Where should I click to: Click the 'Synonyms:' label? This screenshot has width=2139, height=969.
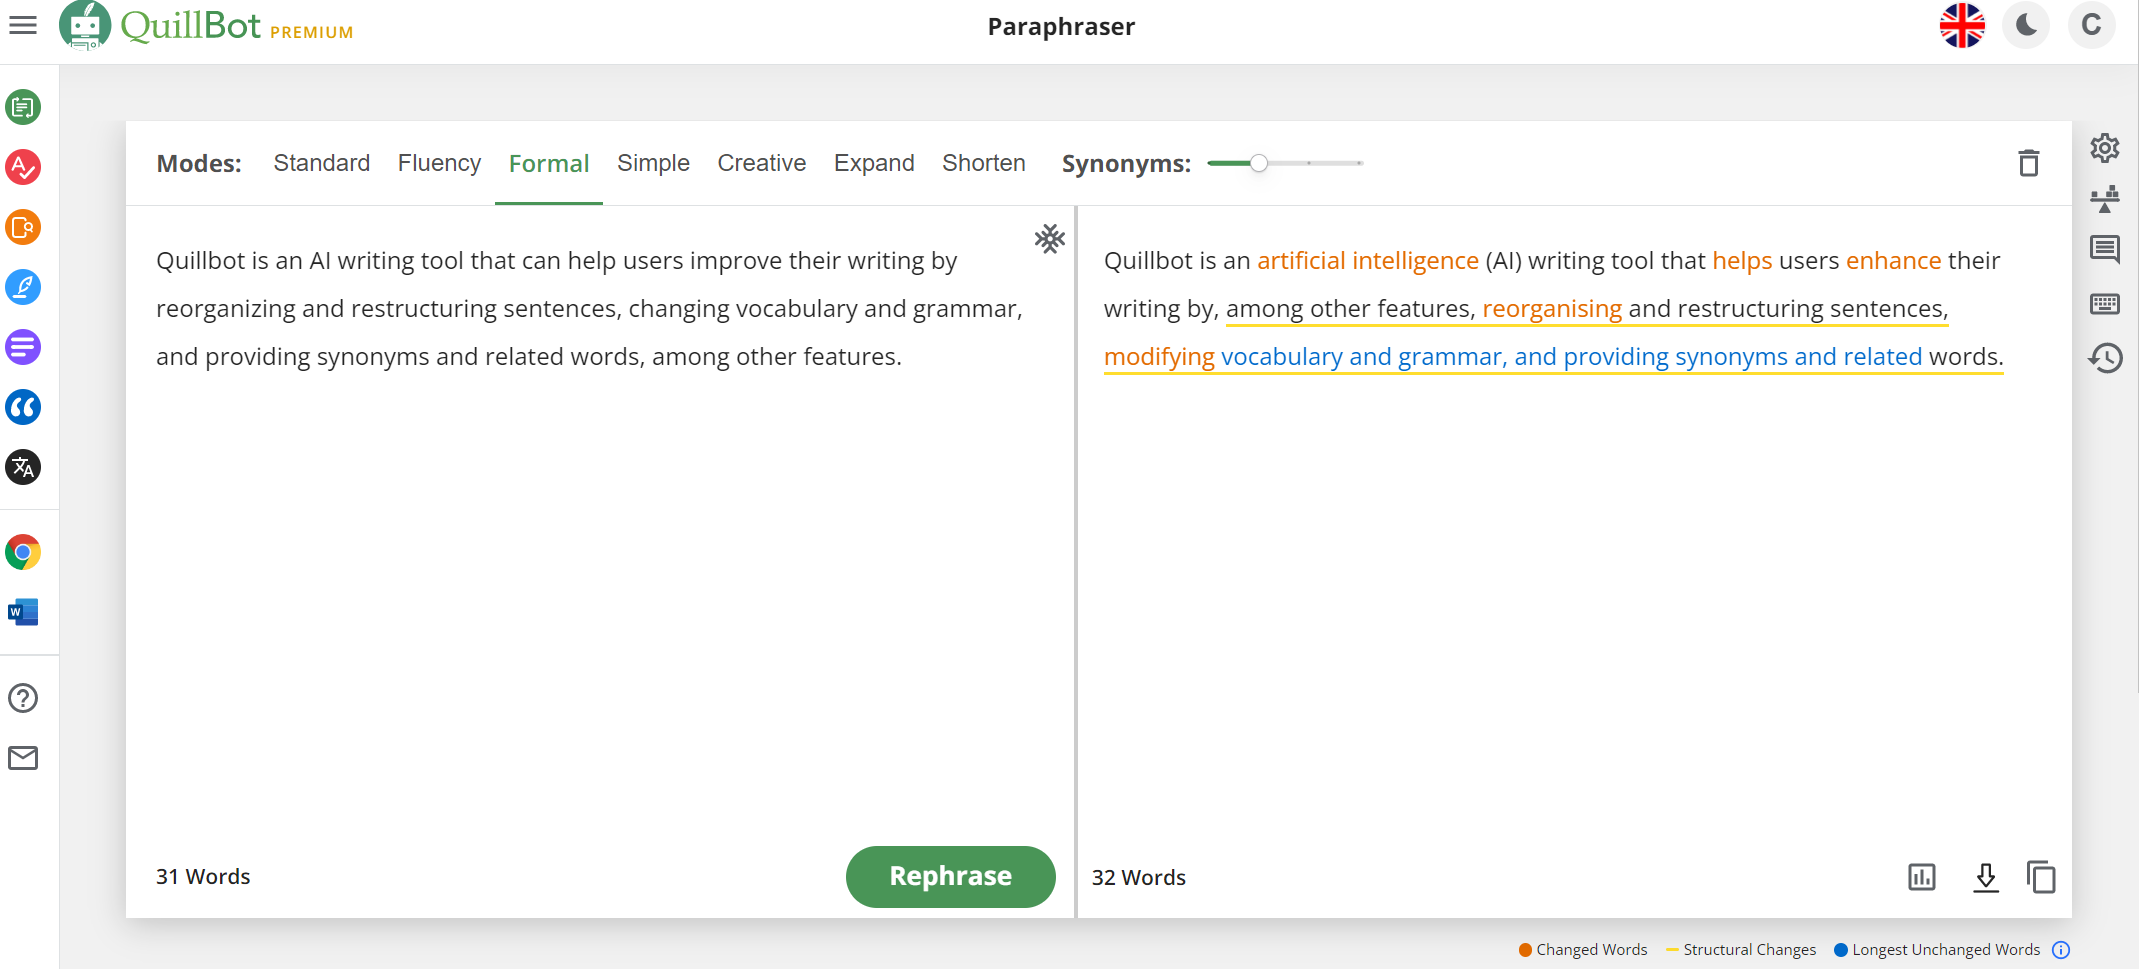1126,164
